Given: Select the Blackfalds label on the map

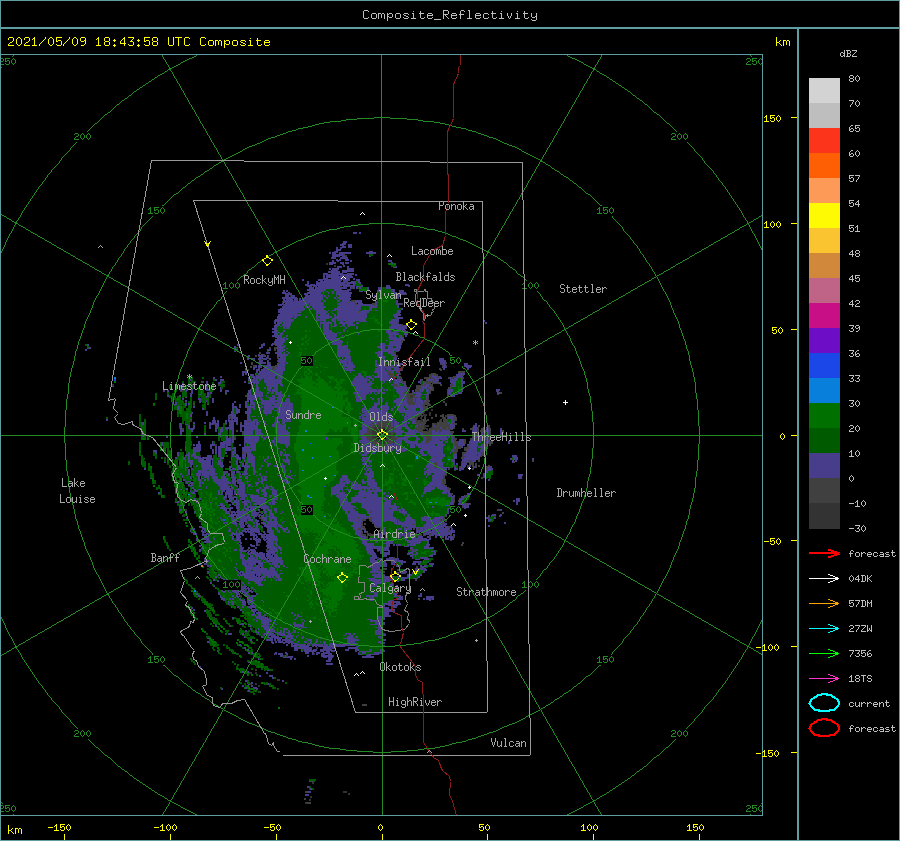Looking at the screenshot, I should tap(425, 277).
